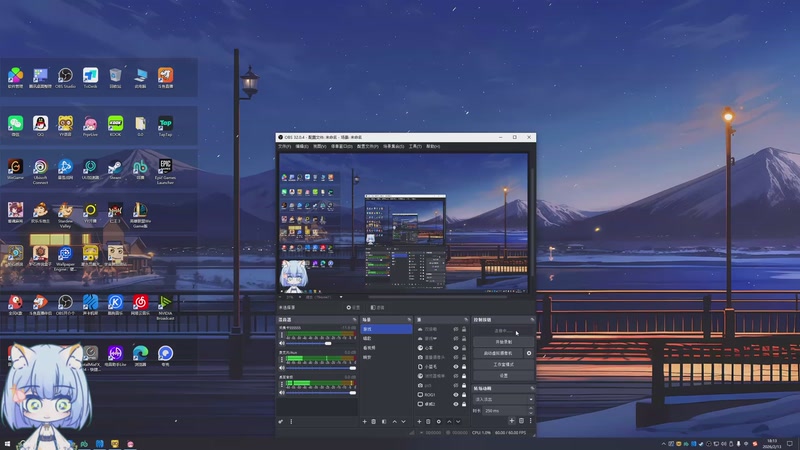Screen dimensions: 800x450
Task: Mute the 桌面音频 mixer channel
Action: (282, 392)
